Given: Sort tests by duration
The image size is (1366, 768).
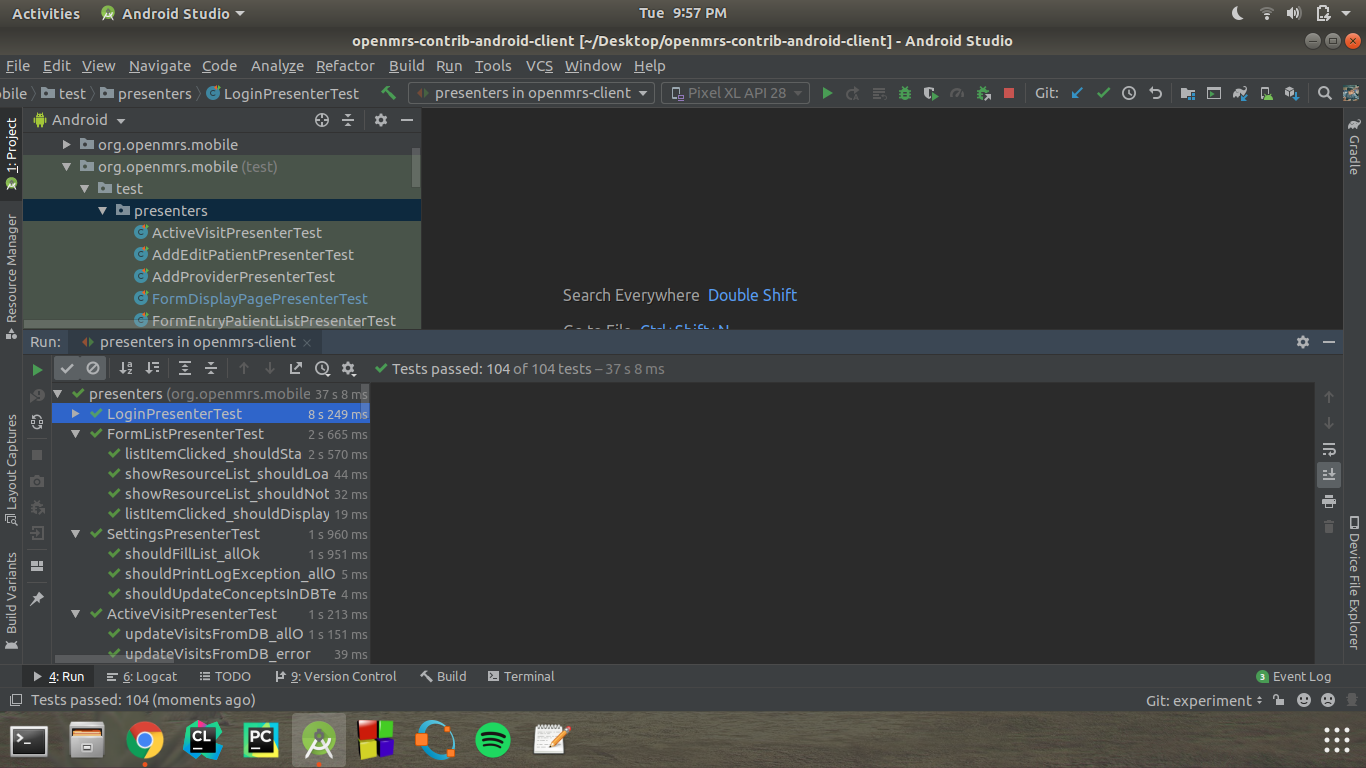Looking at the screenshot, I should coord(152,369).
